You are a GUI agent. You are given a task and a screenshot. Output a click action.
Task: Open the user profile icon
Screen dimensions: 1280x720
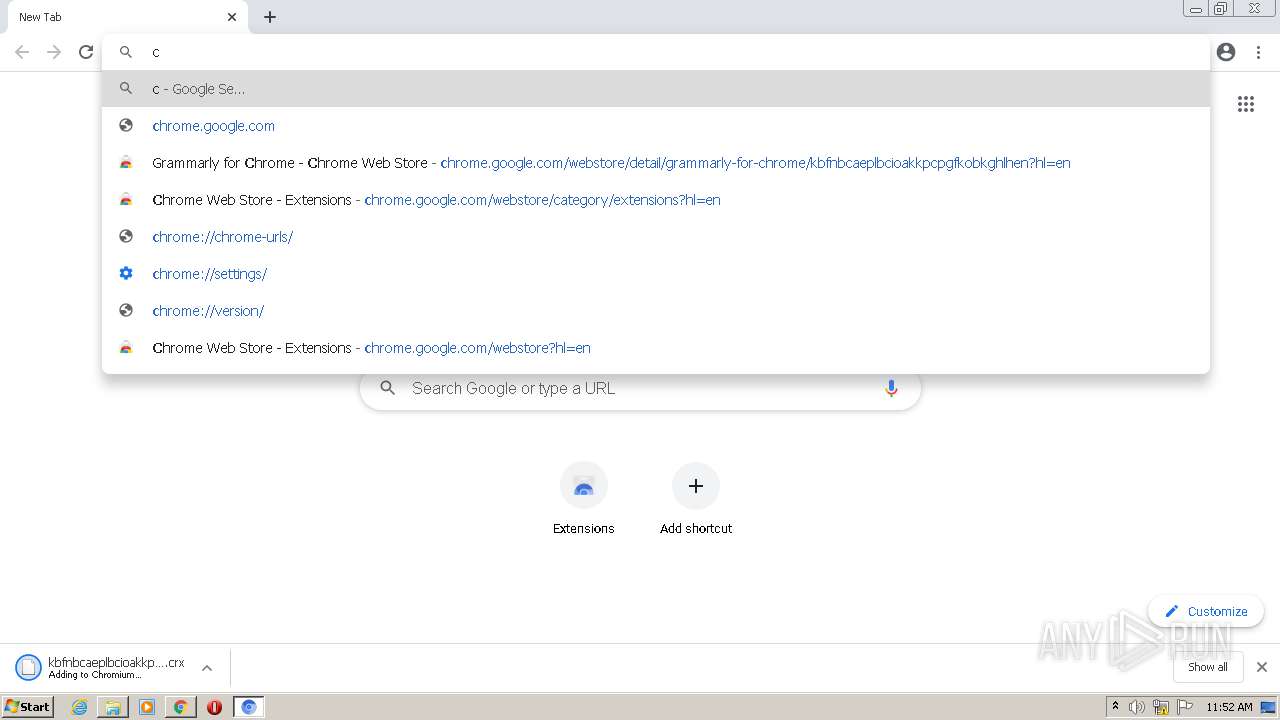coord(1226,52)
